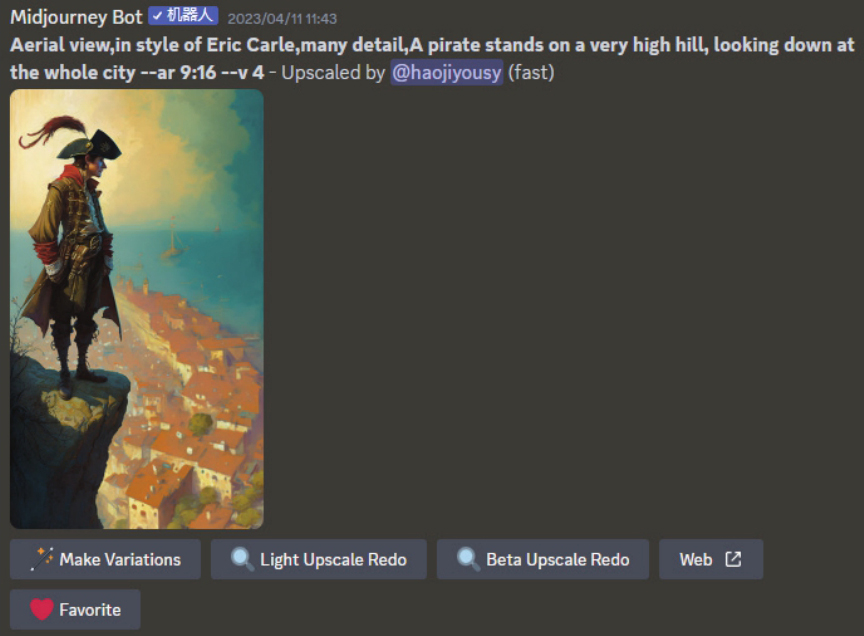864x636 pixels.
Task: Click the red heart icon on Favorite
Action: pyautogui.click(x=41, y=610)
